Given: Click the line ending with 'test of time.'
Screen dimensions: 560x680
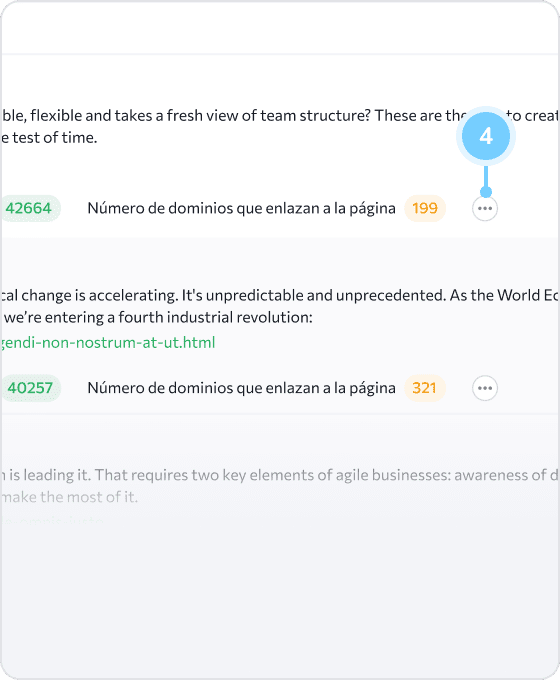Looking at the screenshot, I should tap(49, 138).
